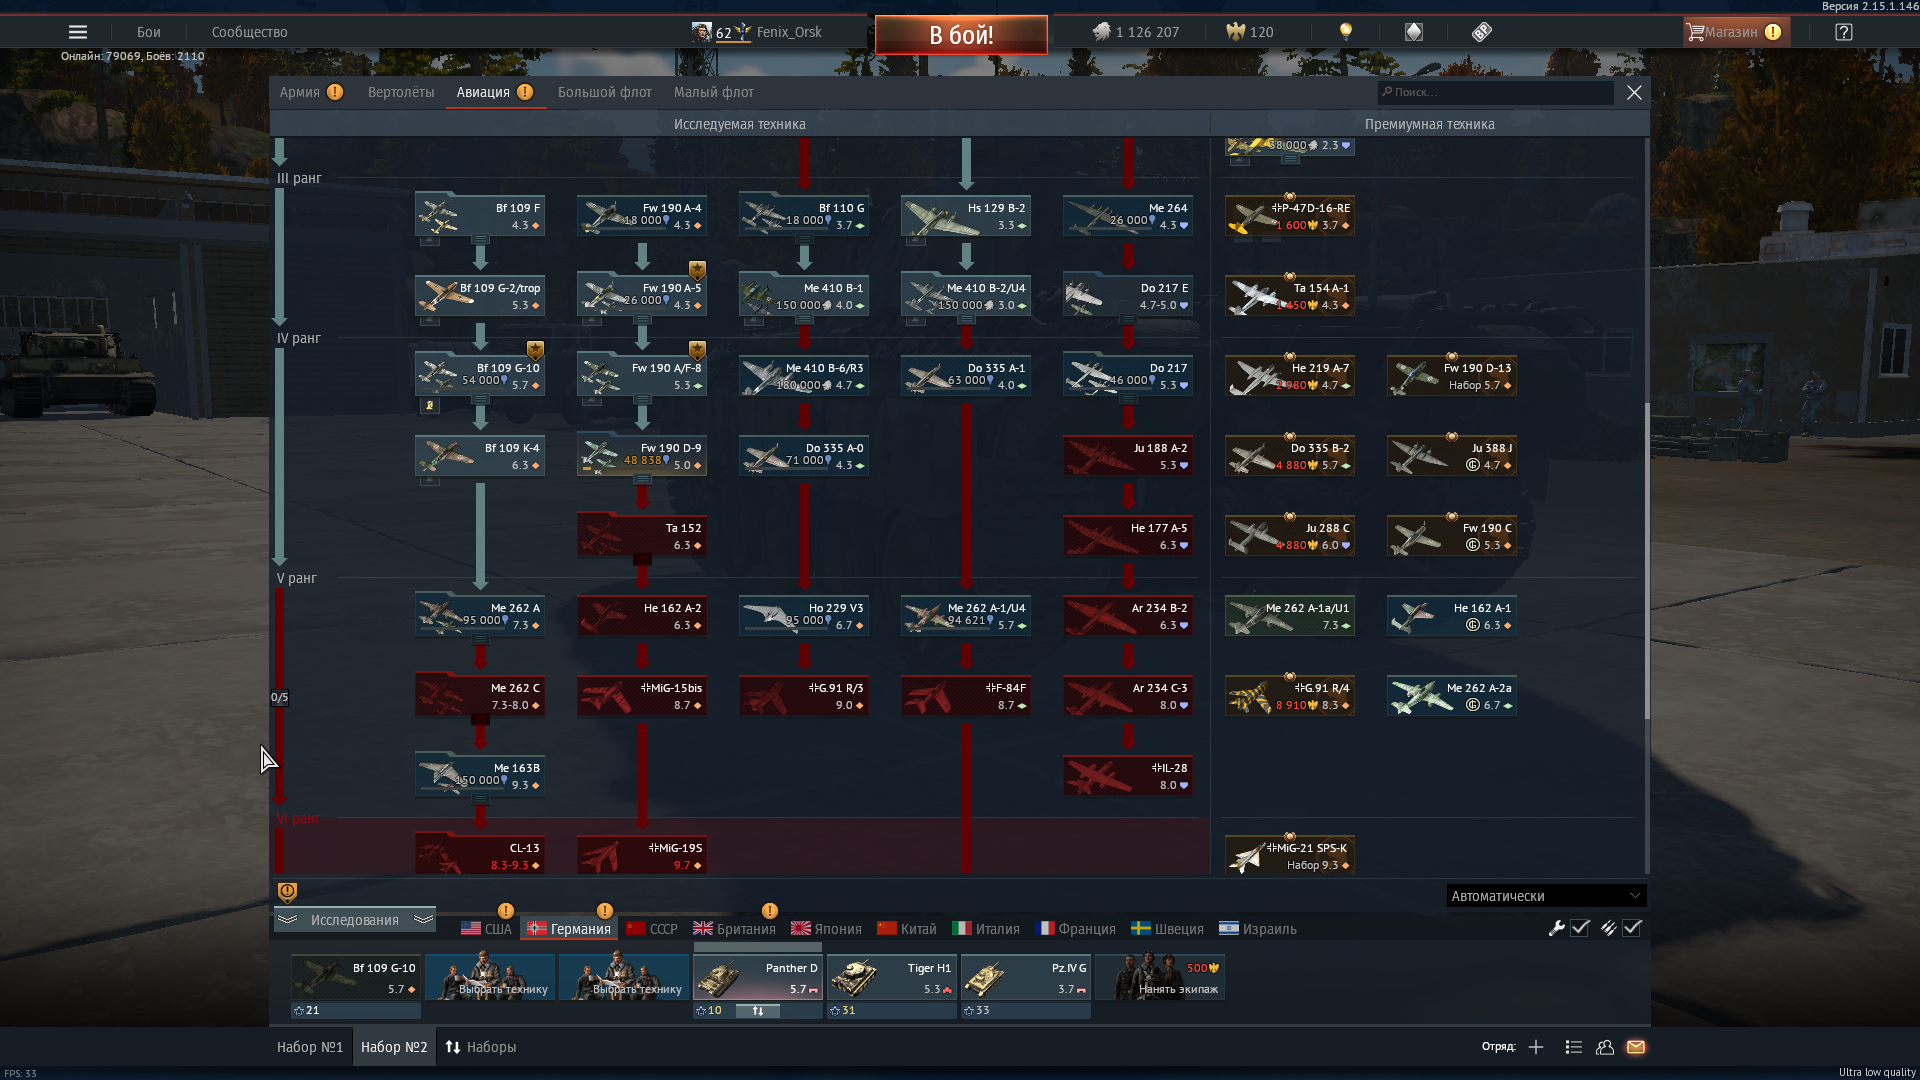Click talisman badge on Fw 190 A-5
The image size is (1920, 1080).
click(697, 270)
